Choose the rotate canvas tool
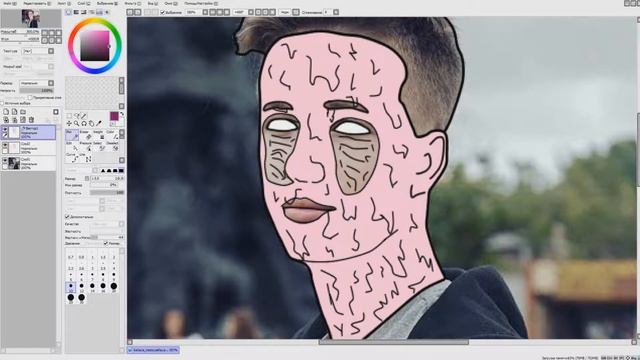Screen dimensions: 640x360 tap(84, 123)
